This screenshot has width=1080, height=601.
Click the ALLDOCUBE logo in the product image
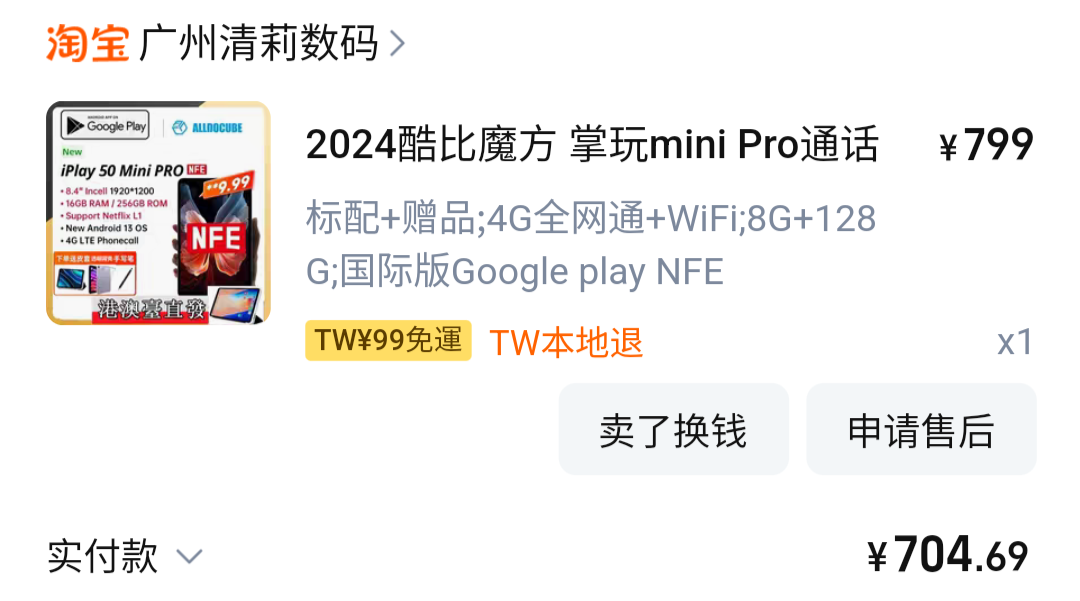(x=207, y=127)
